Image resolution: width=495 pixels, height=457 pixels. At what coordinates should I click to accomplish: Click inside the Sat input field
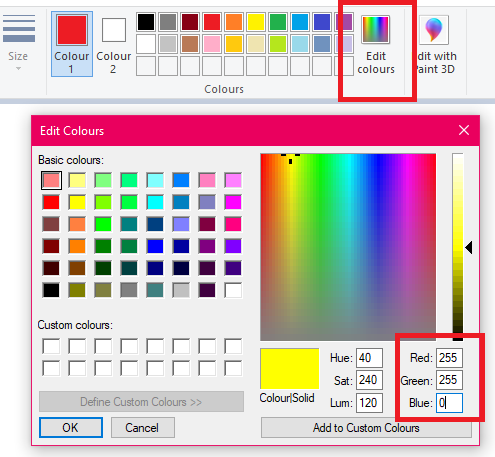point(369,380)
